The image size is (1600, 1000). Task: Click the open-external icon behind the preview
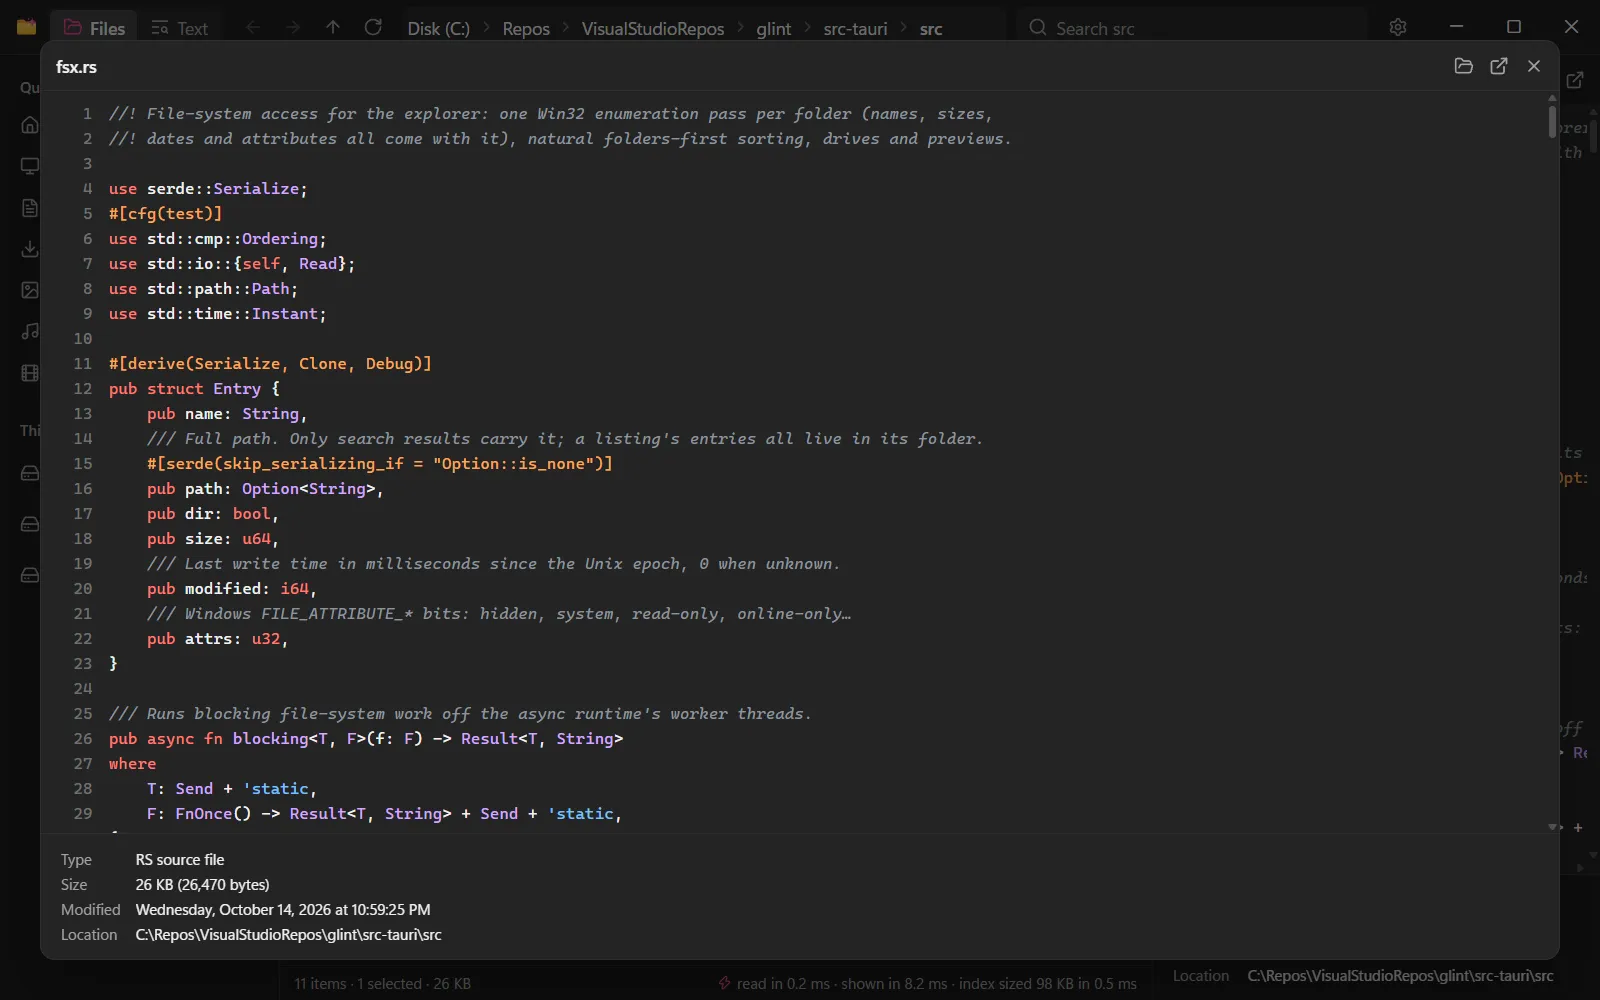pos(1575,80)
